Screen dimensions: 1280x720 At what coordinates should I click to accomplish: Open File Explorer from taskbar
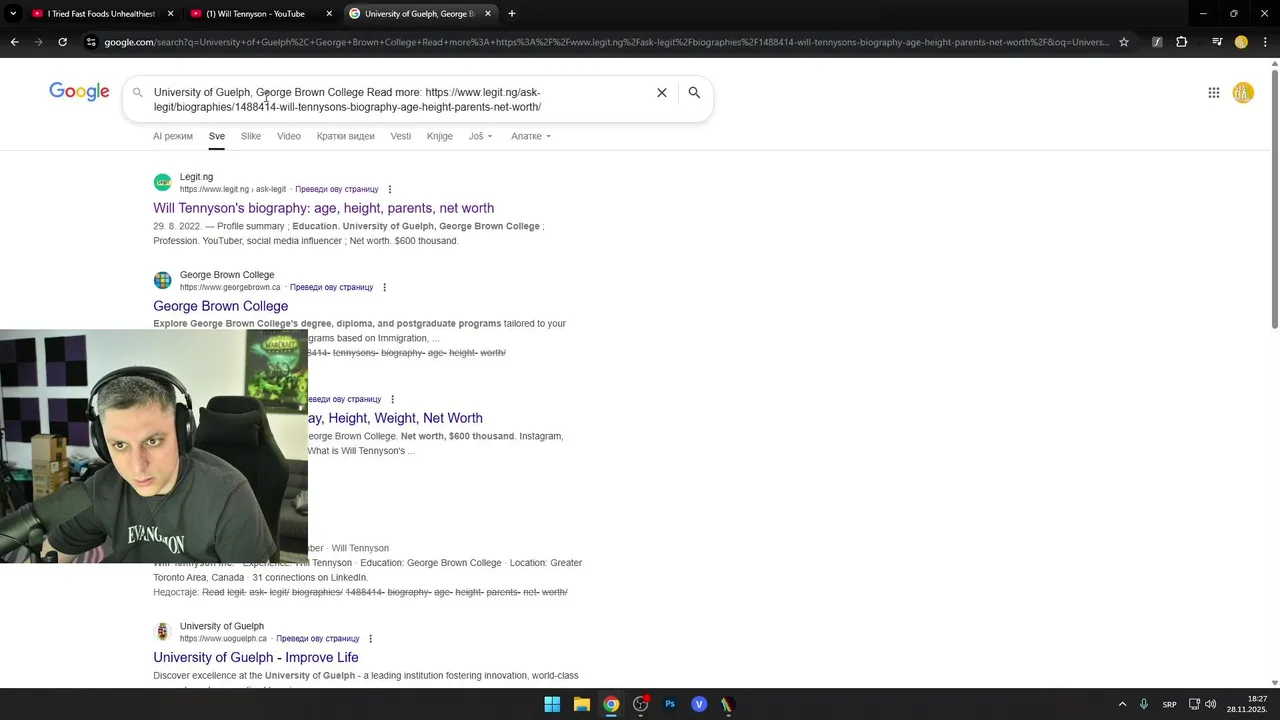pyautogui.click(x=581, y=704)
